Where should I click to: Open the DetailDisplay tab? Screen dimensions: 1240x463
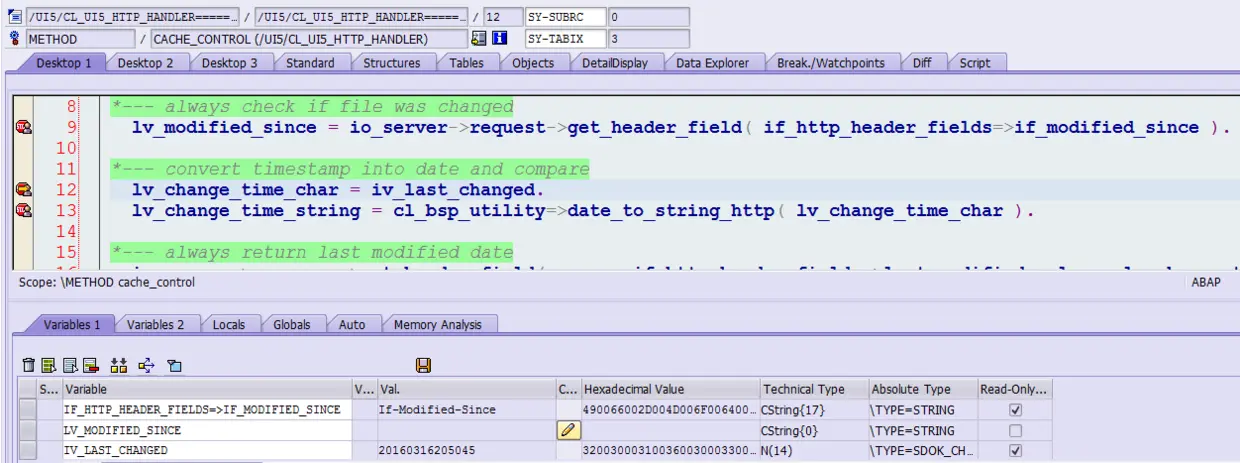(615, 62)
